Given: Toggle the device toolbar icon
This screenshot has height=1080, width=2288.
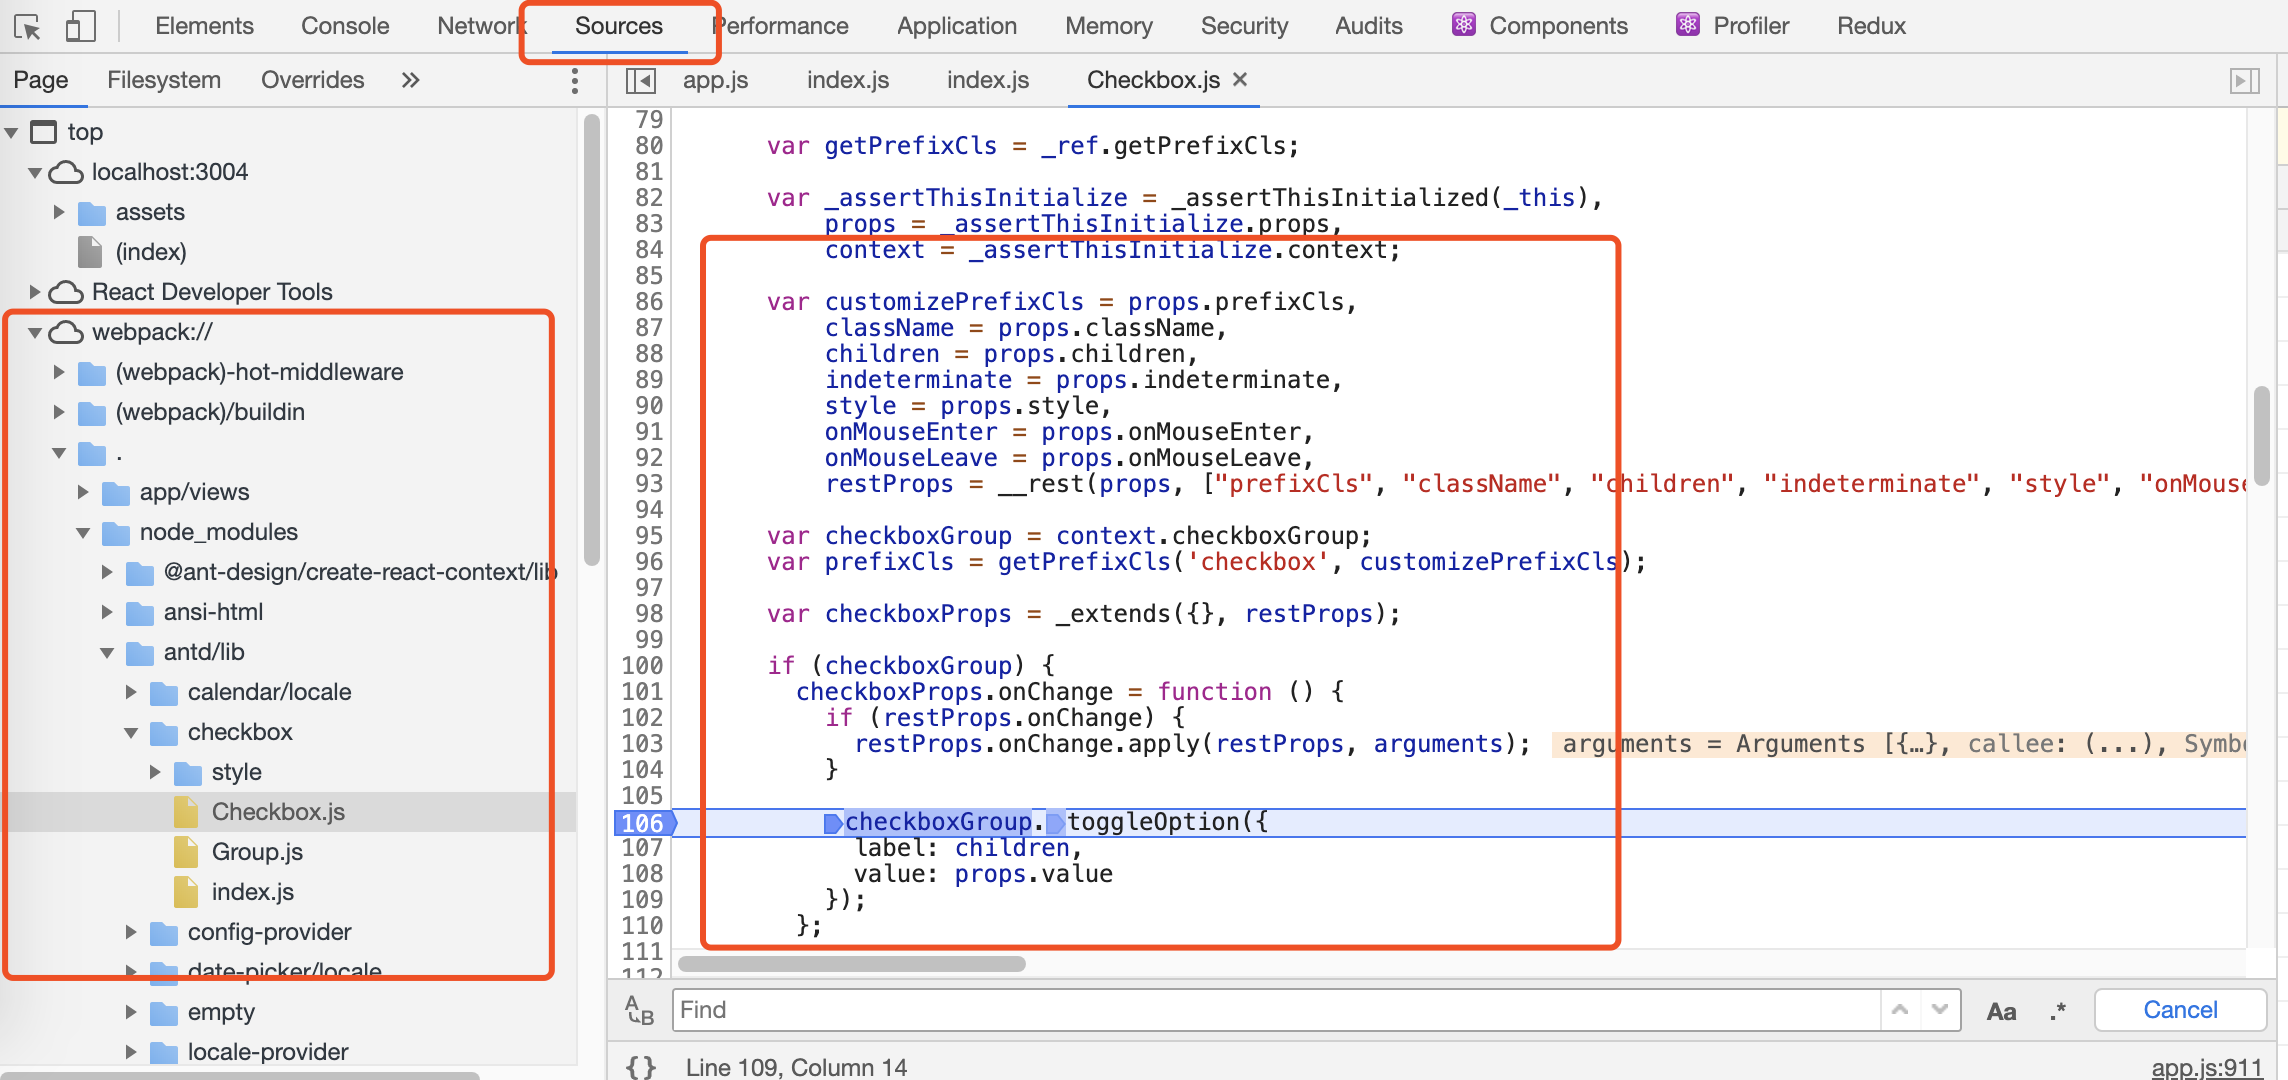Looking at the screenshot, I should click(x=80, y=26).
